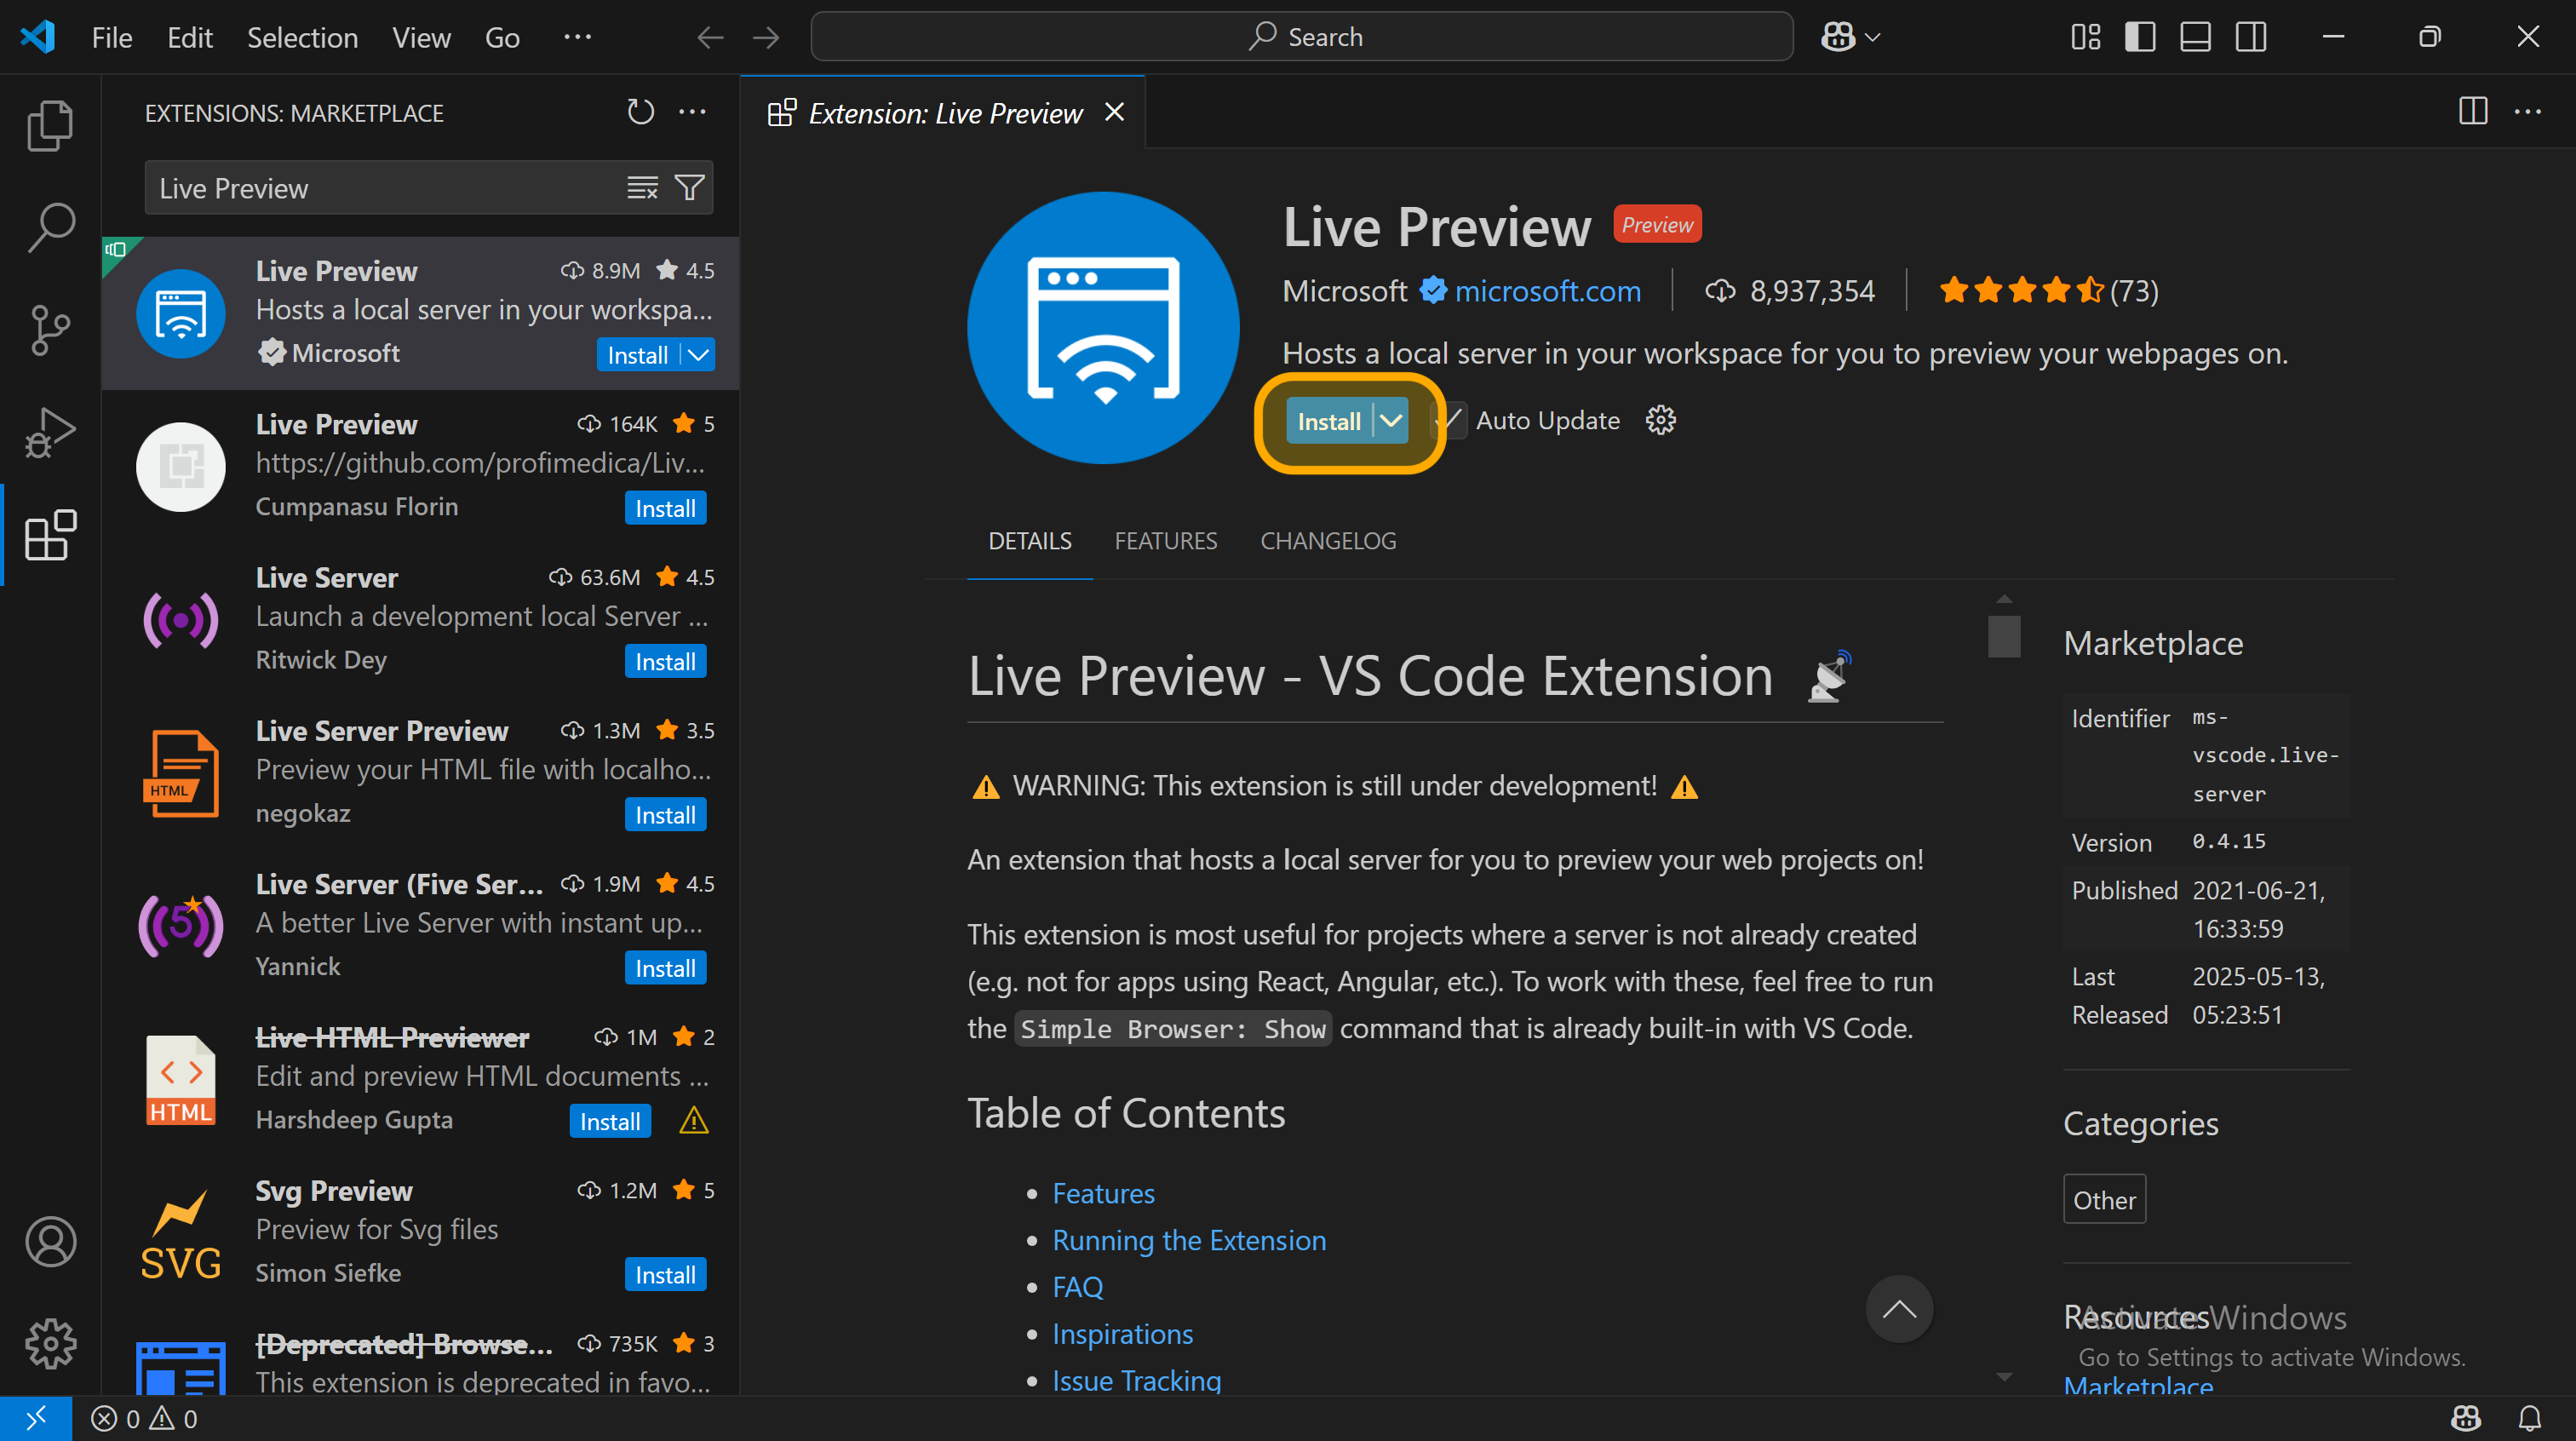Toggle the primary side bar
The height and width of the screenshot is (1441, 2576).
click(2140, 38)
